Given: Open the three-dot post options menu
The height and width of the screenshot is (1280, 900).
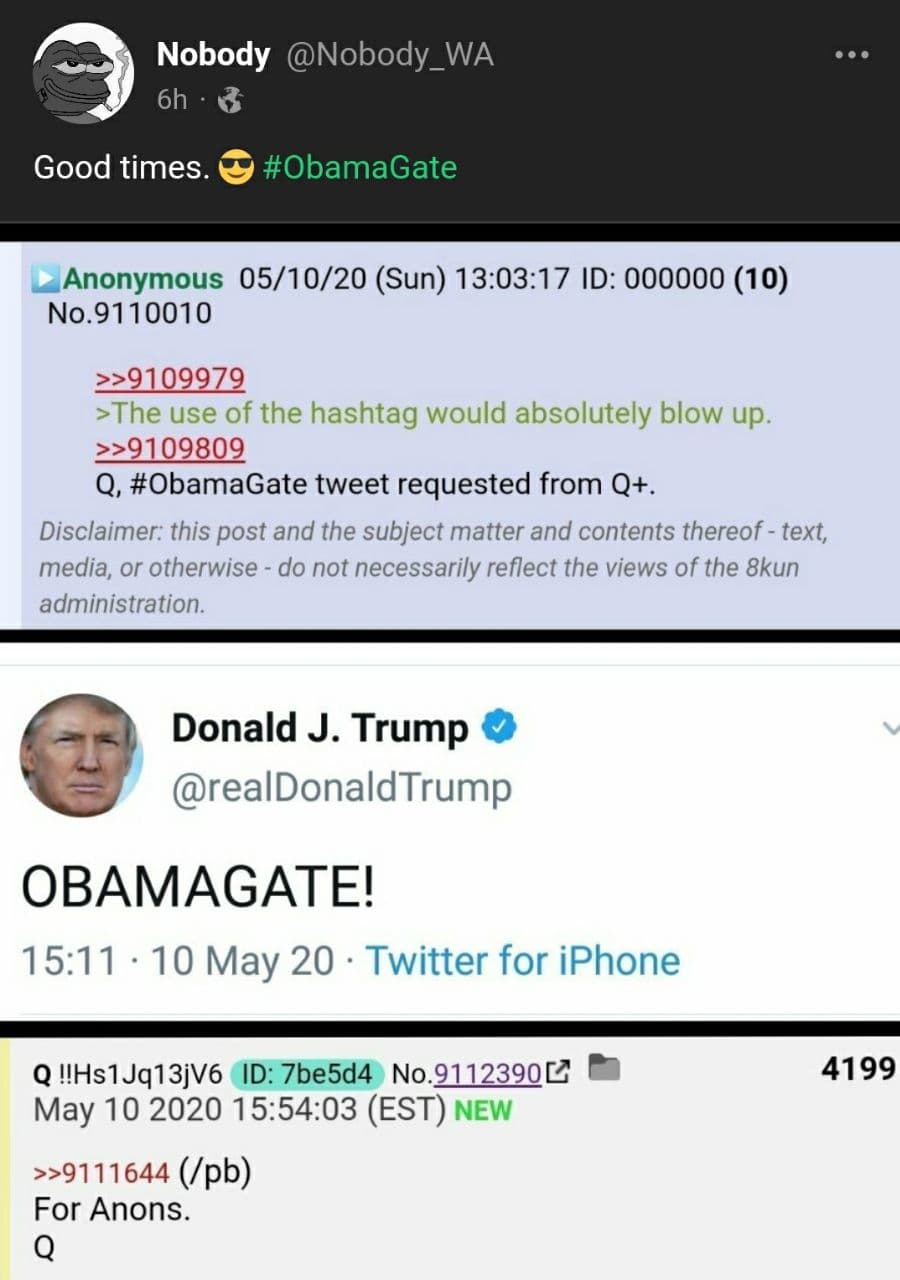Looking at the screenshot, I should (851, 55).
